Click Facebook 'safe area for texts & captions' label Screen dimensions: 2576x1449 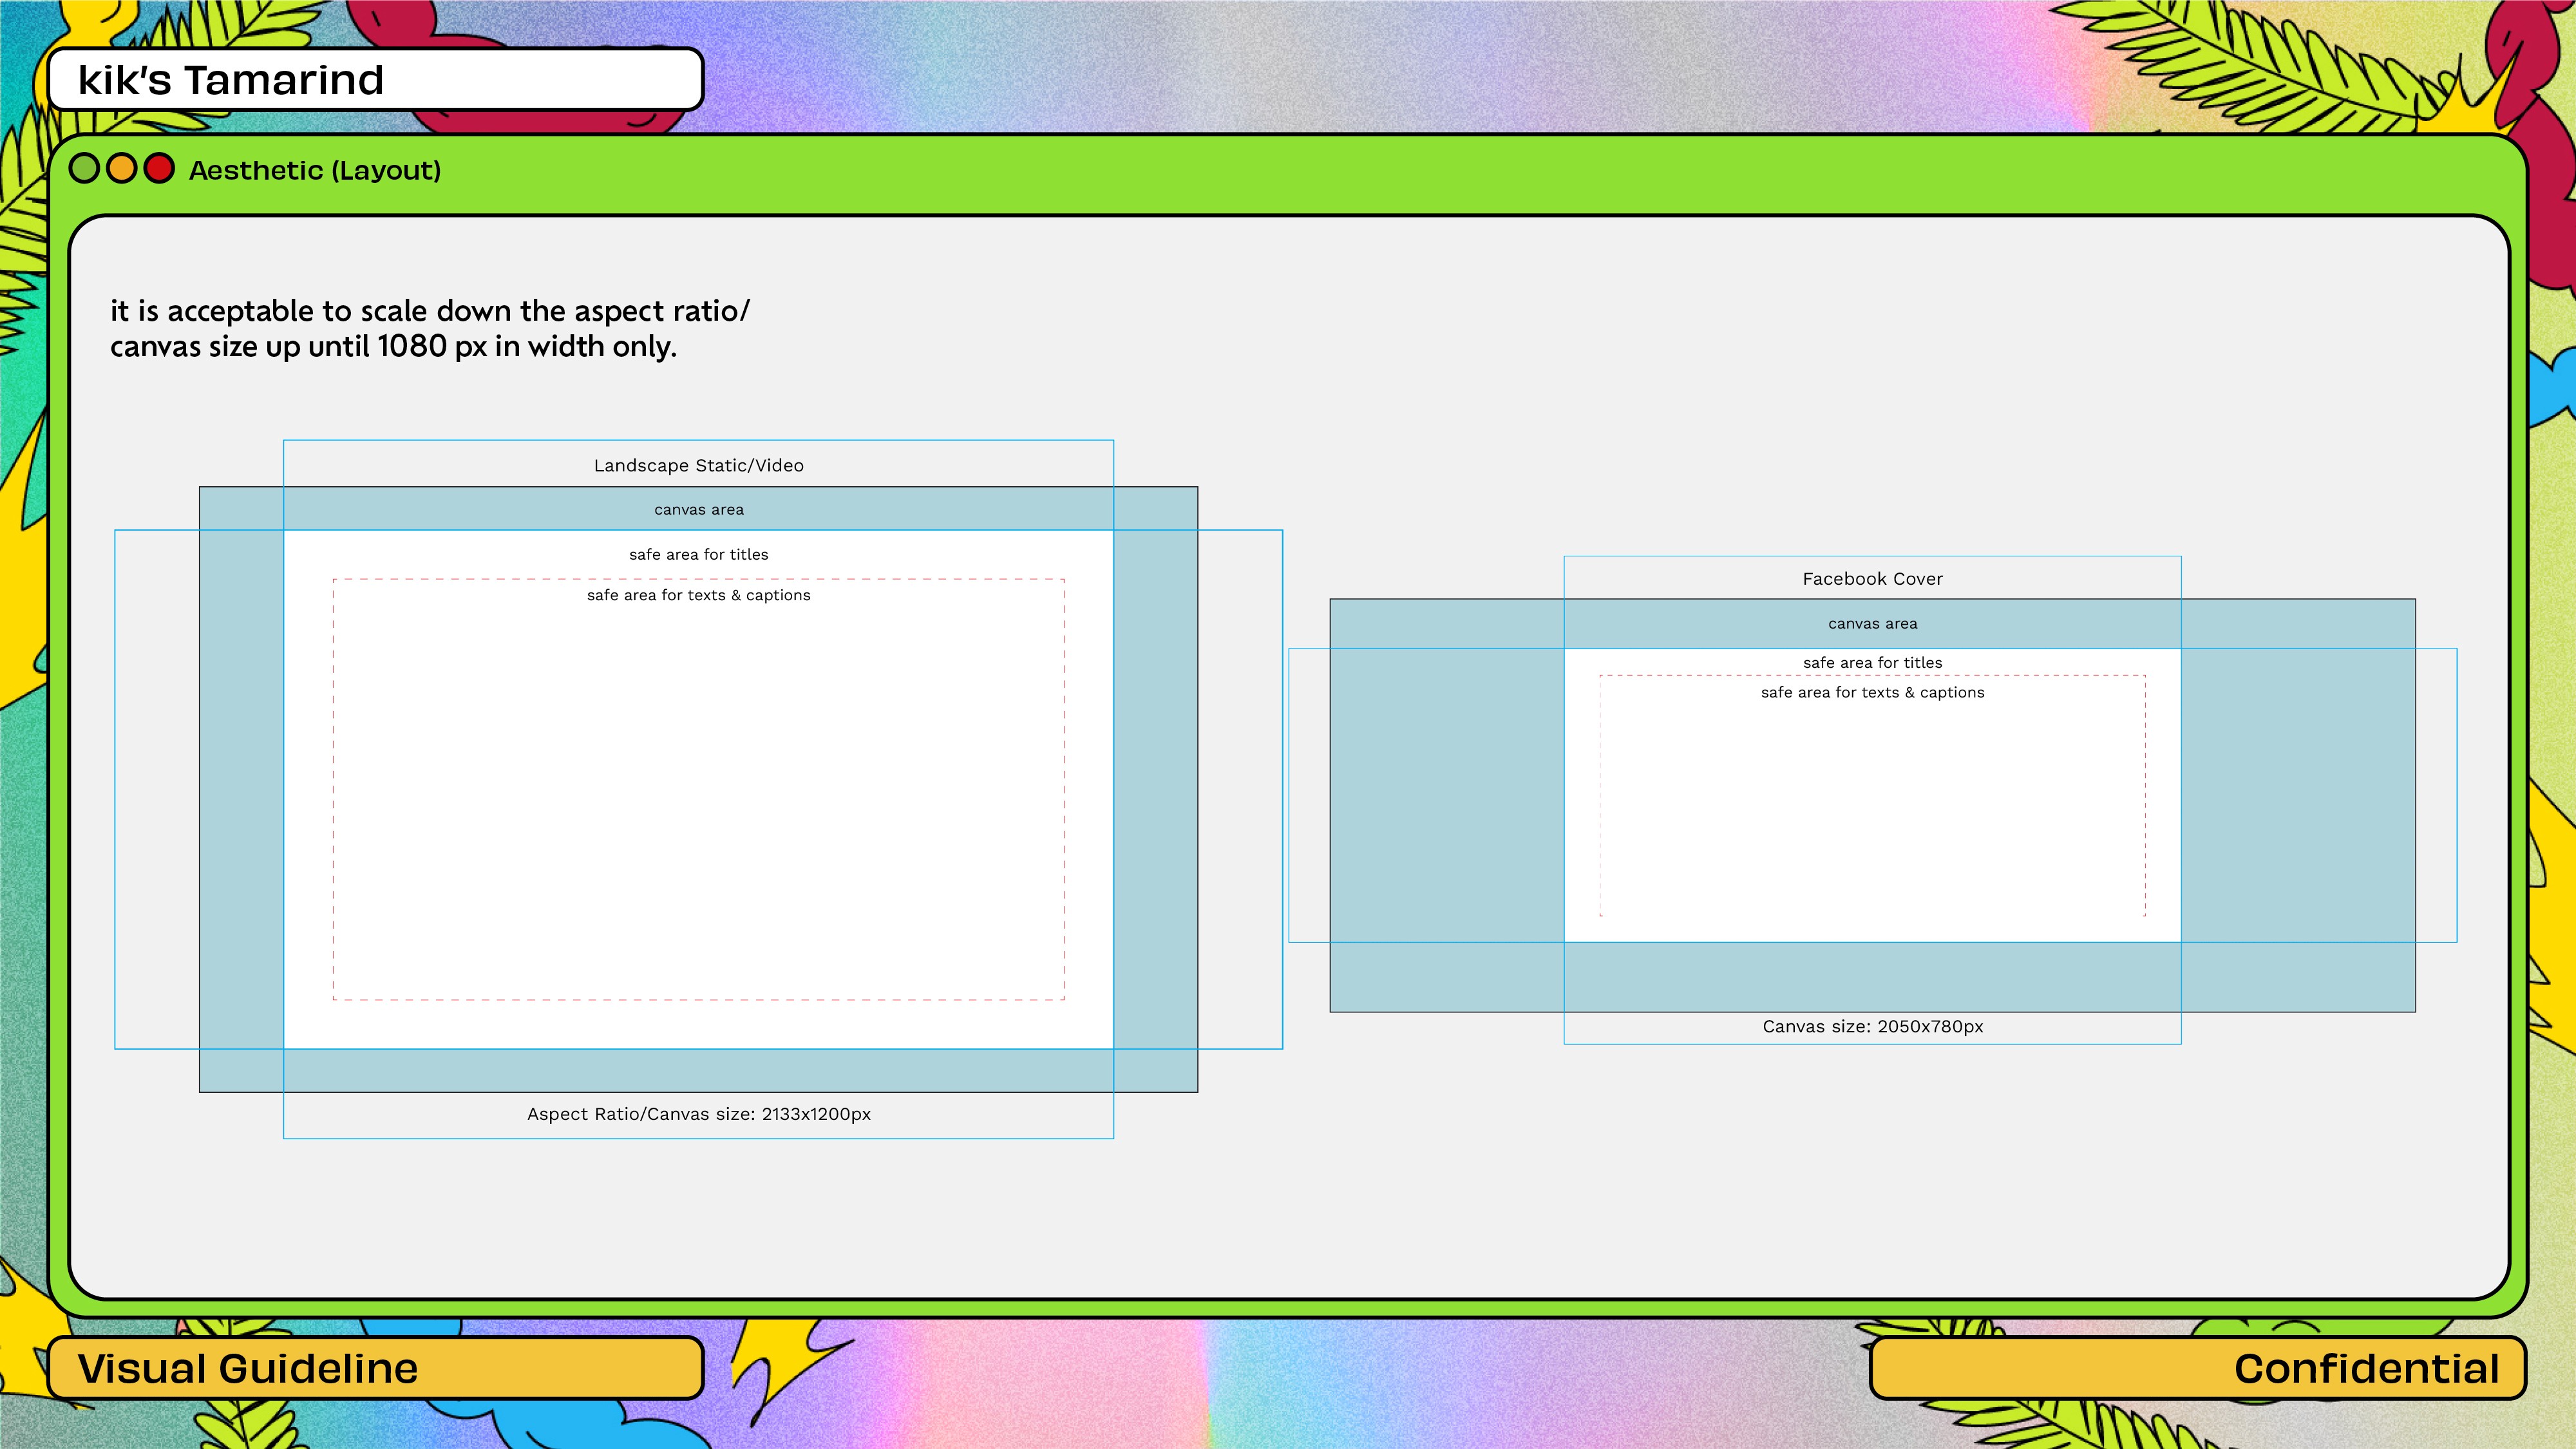pos(1872,693)
